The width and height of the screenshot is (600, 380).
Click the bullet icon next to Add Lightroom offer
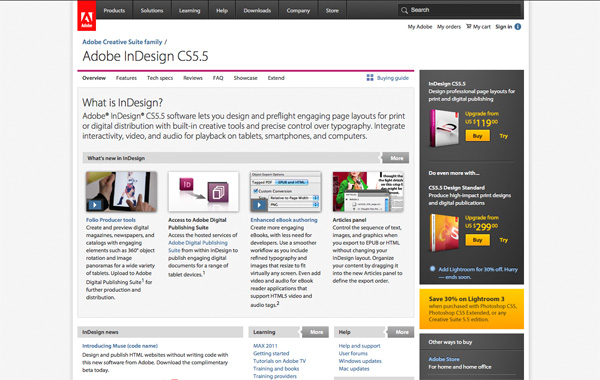[x=432, y=269]
